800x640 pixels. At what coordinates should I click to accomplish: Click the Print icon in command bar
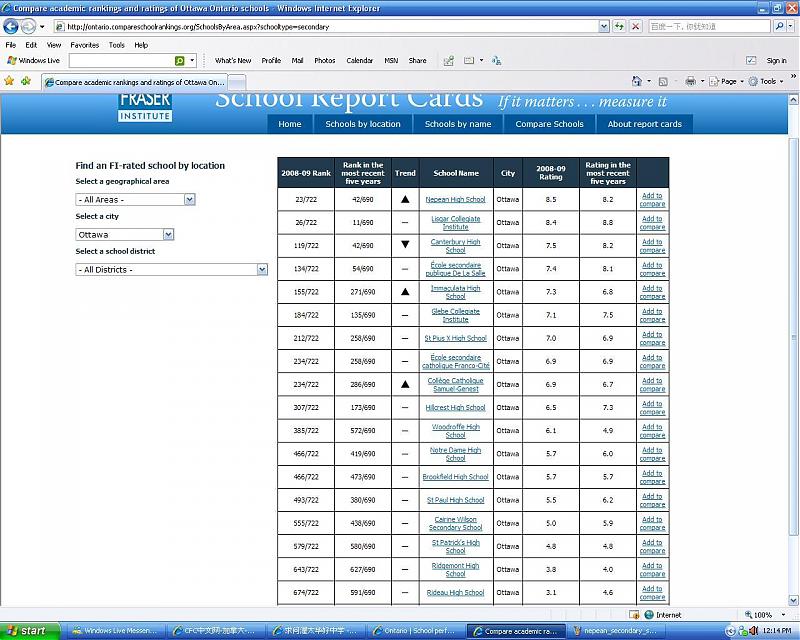(690, 82)
